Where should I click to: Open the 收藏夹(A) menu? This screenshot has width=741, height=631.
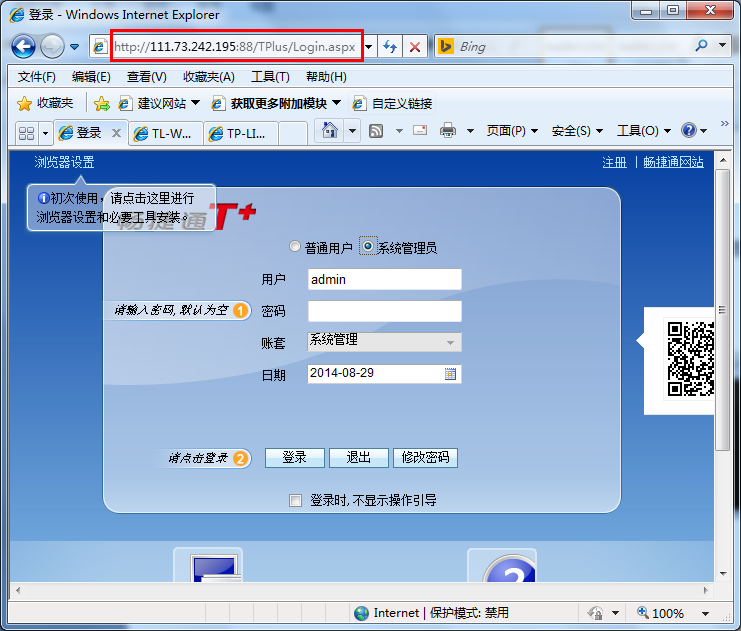pos(208,77)
